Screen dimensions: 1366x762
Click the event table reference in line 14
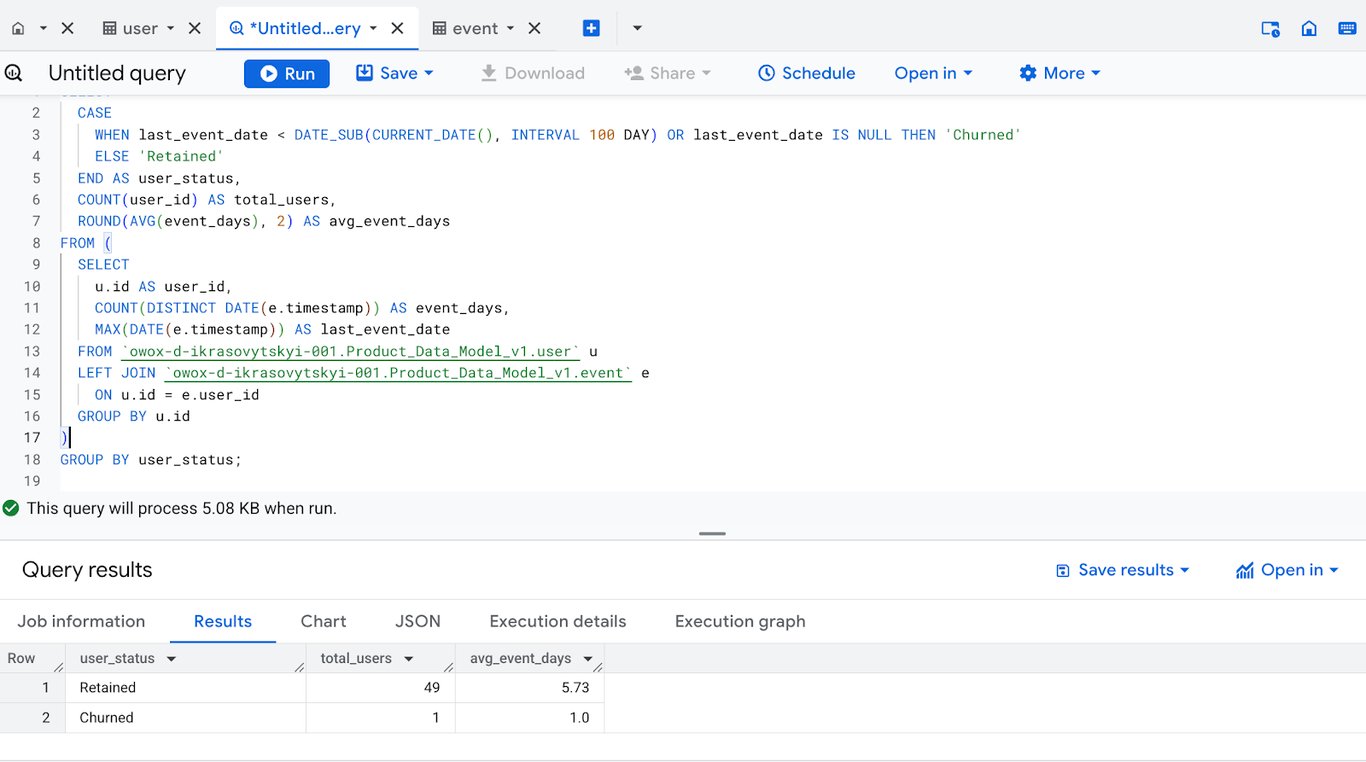398,373
